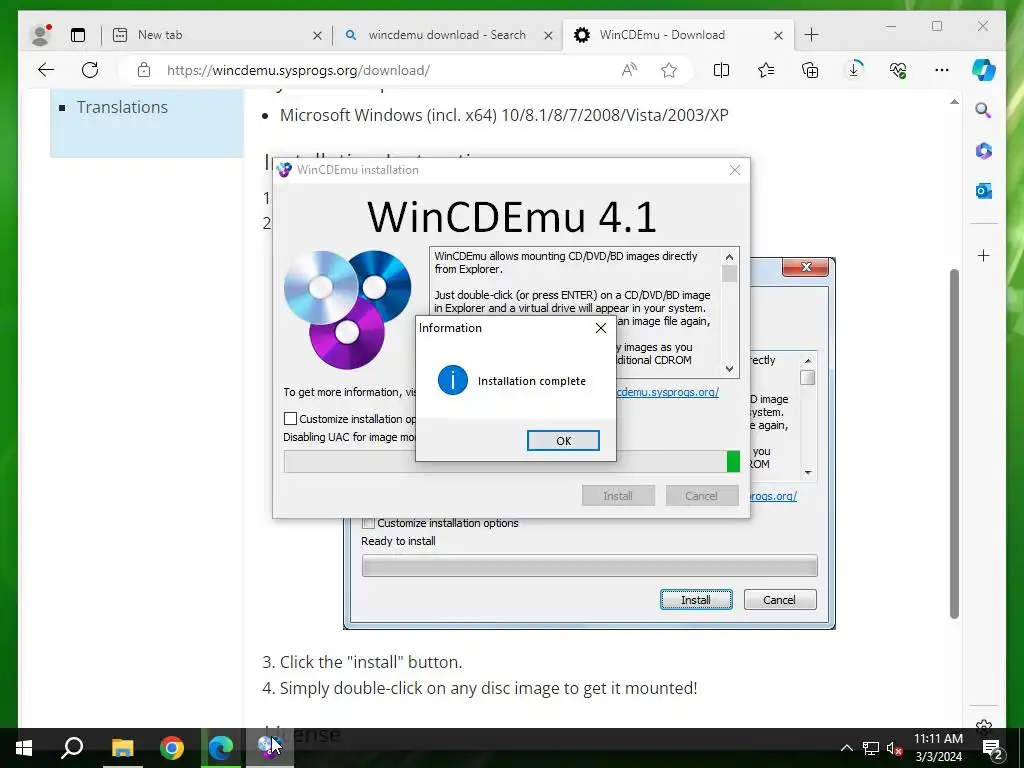
Task: Customize the sidebar with plus icon
Action: pyautogui.click(x=984, y=255)
